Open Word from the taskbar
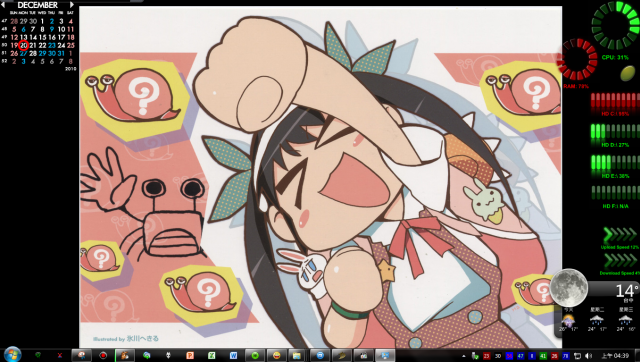This screenshot has width=640, height=362. click(x=233, y=355)
